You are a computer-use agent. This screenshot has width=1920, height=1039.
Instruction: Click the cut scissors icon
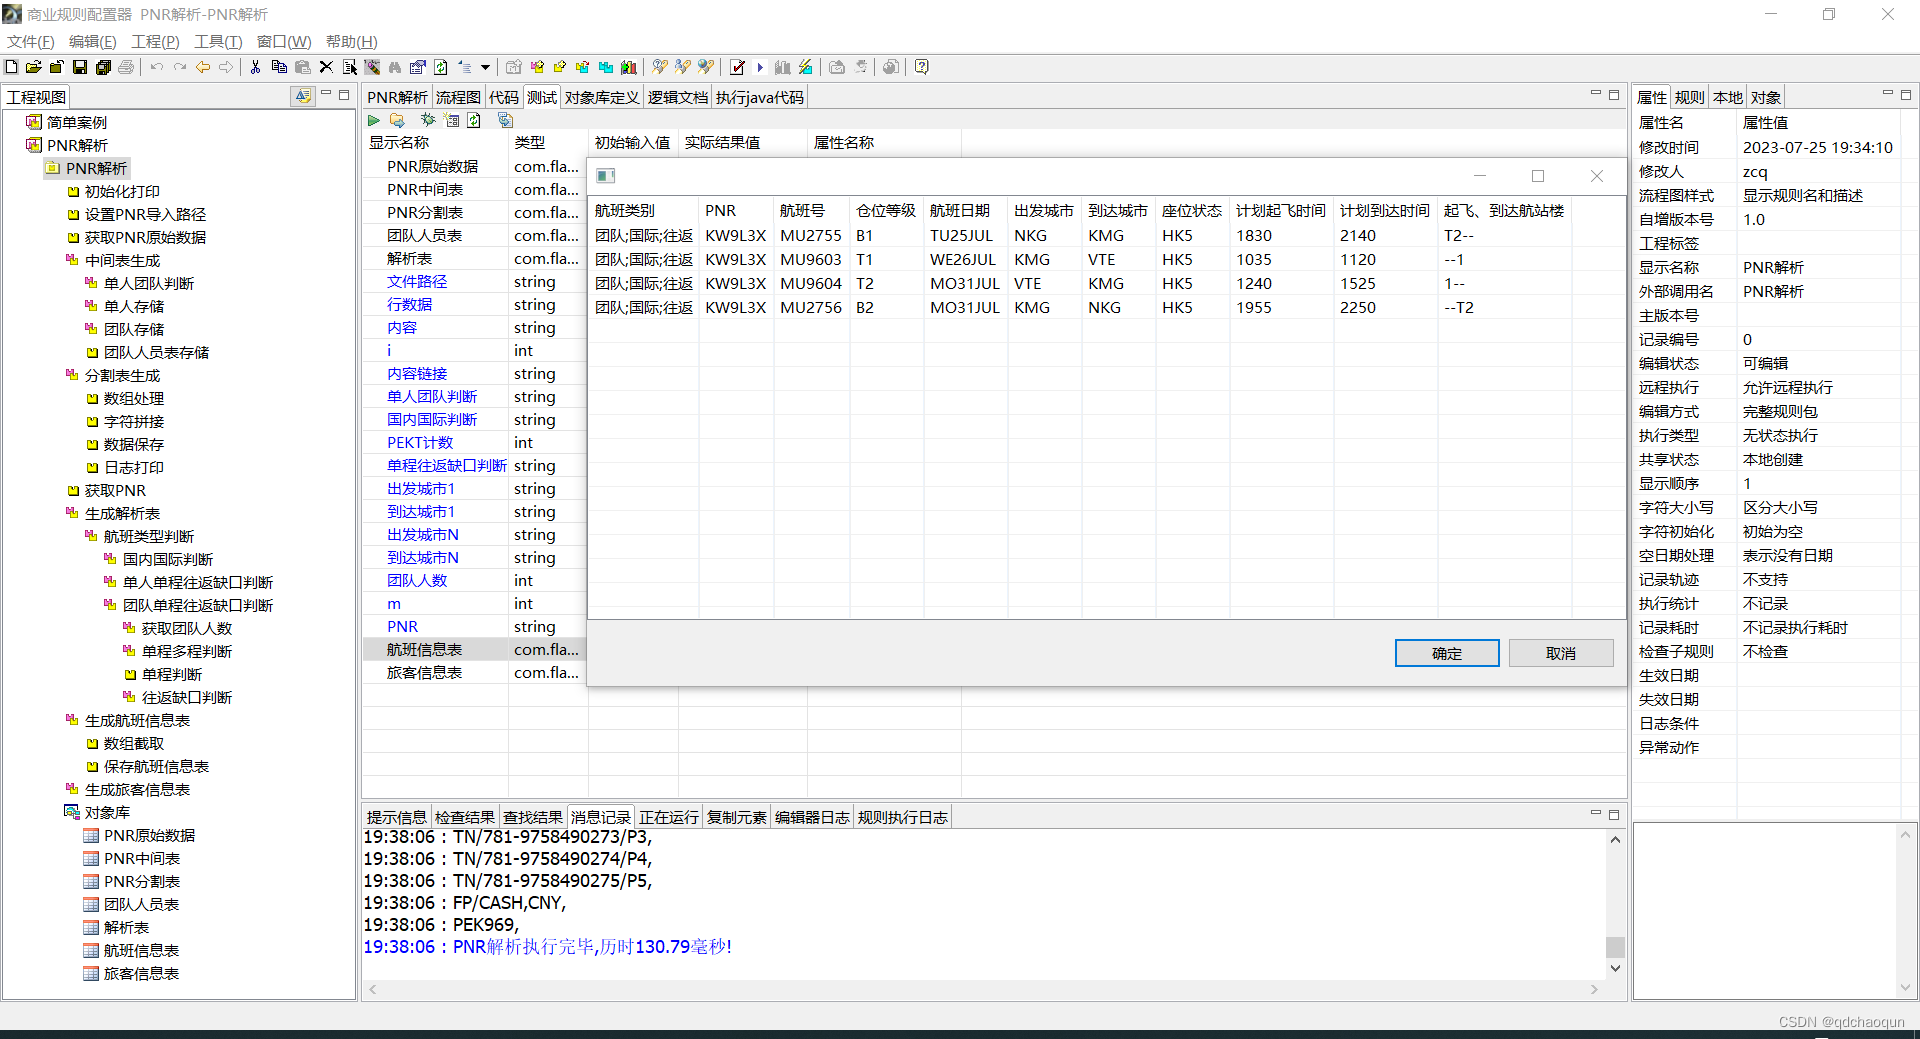256,67
